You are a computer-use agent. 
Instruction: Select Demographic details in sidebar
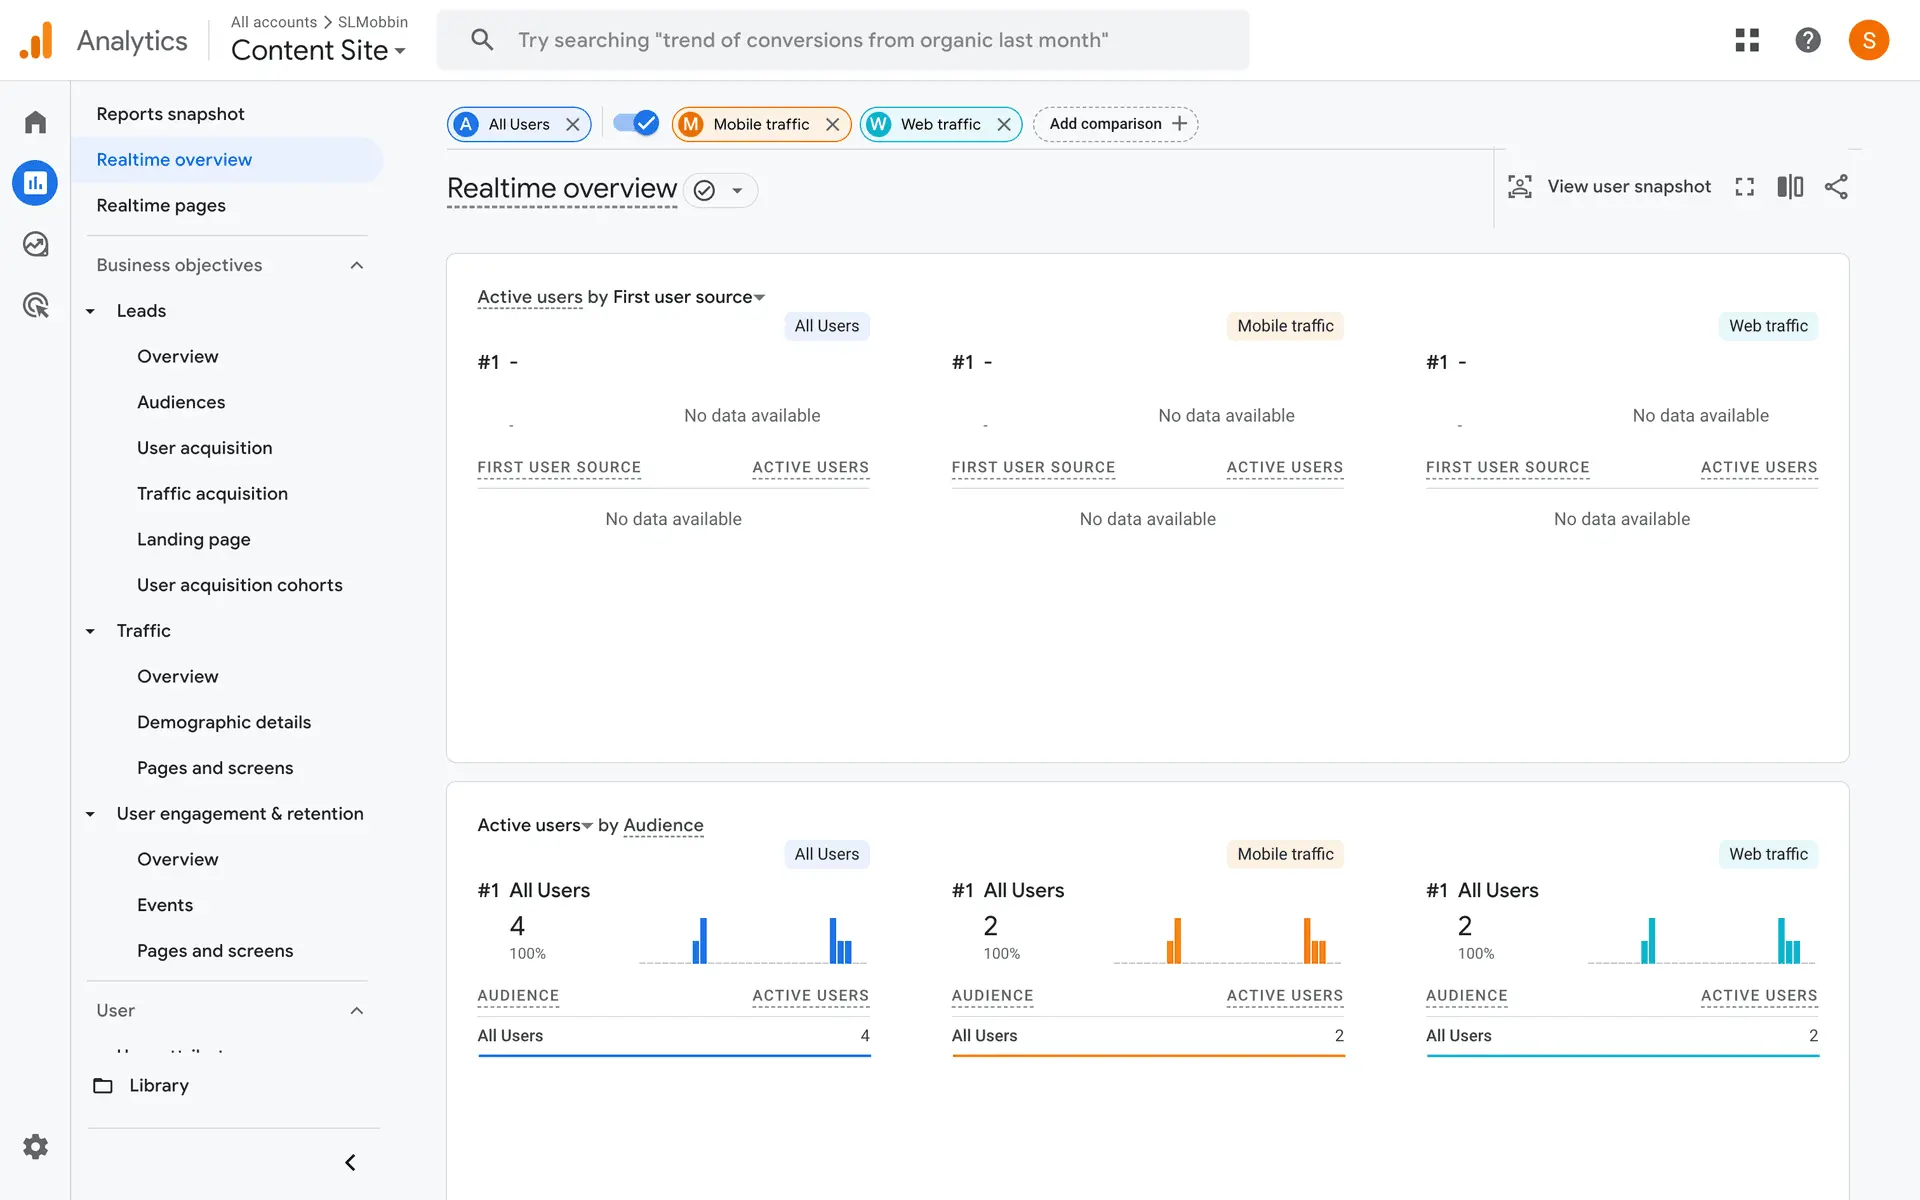224,722
